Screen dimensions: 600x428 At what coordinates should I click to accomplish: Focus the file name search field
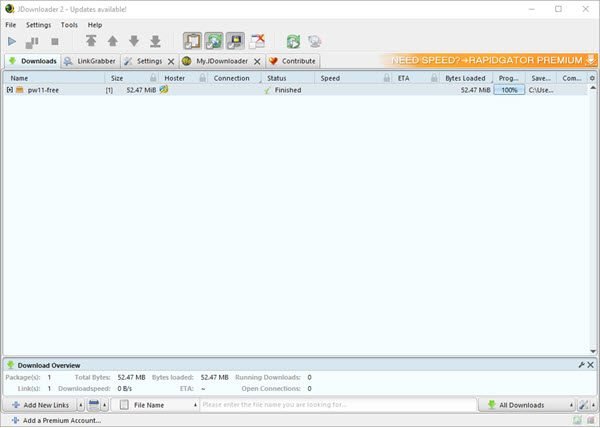click(x=338, y=405)
